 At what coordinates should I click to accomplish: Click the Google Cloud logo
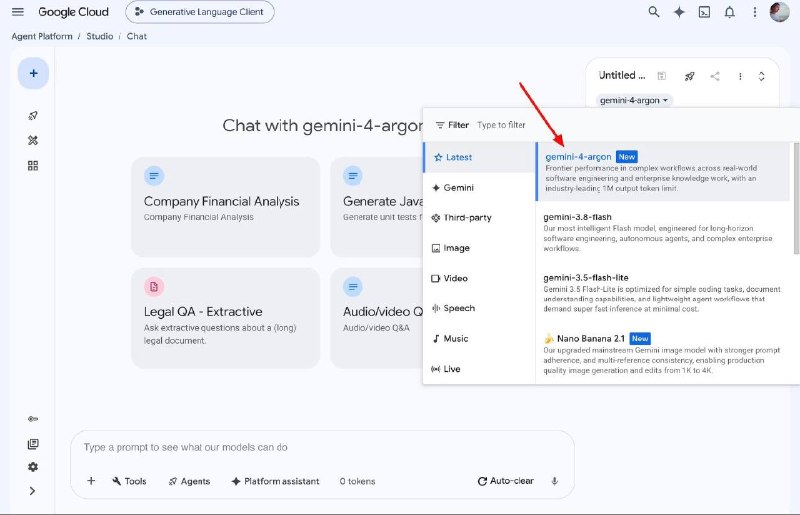point(73,12)
